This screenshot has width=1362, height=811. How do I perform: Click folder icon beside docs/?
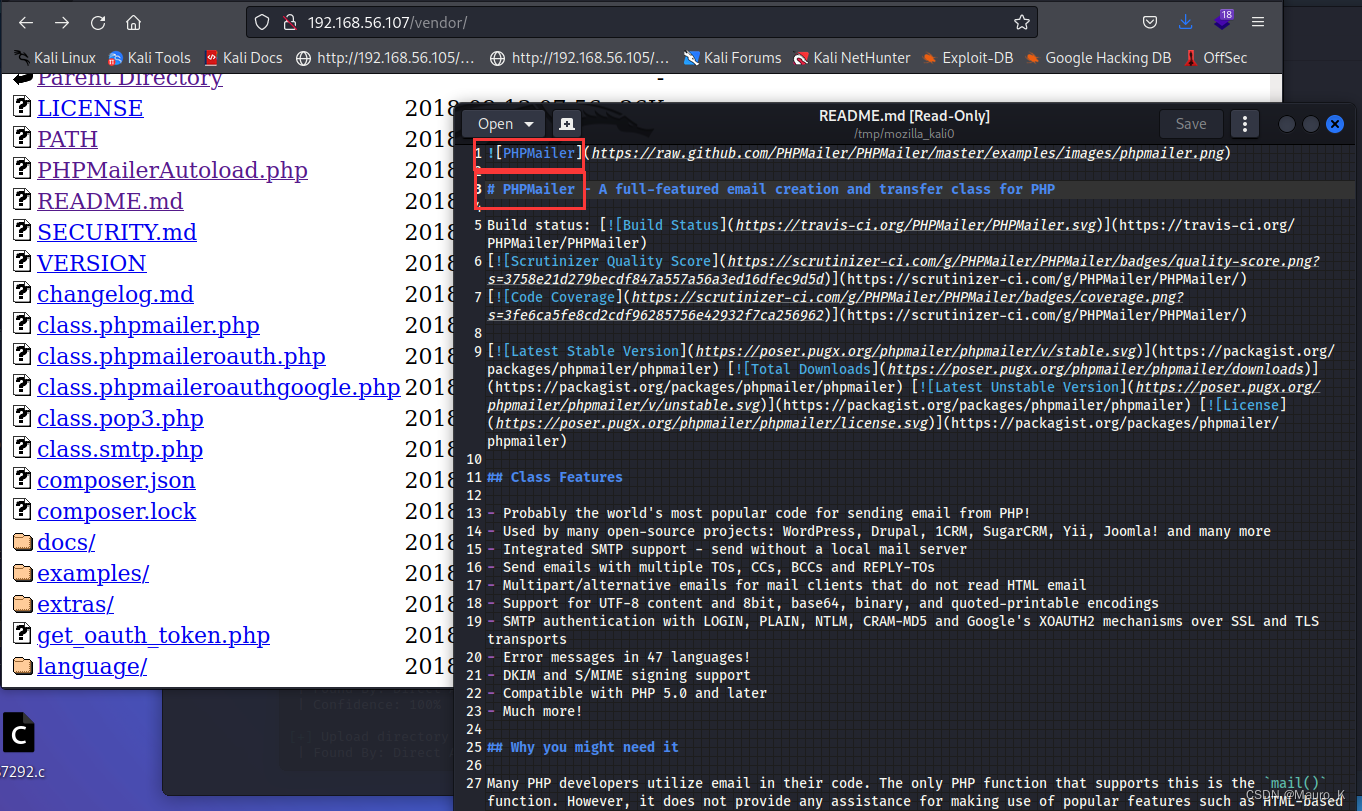pos(22,542)
